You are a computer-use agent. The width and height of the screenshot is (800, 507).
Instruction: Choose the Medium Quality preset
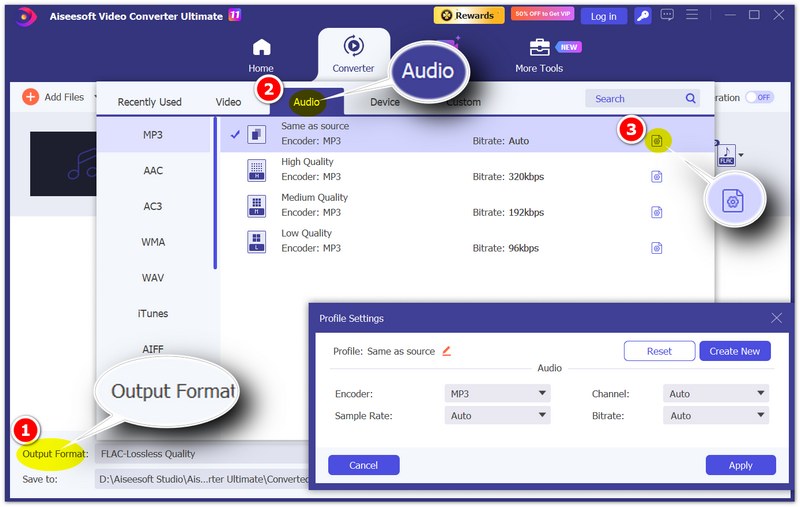tap(467, 205)
